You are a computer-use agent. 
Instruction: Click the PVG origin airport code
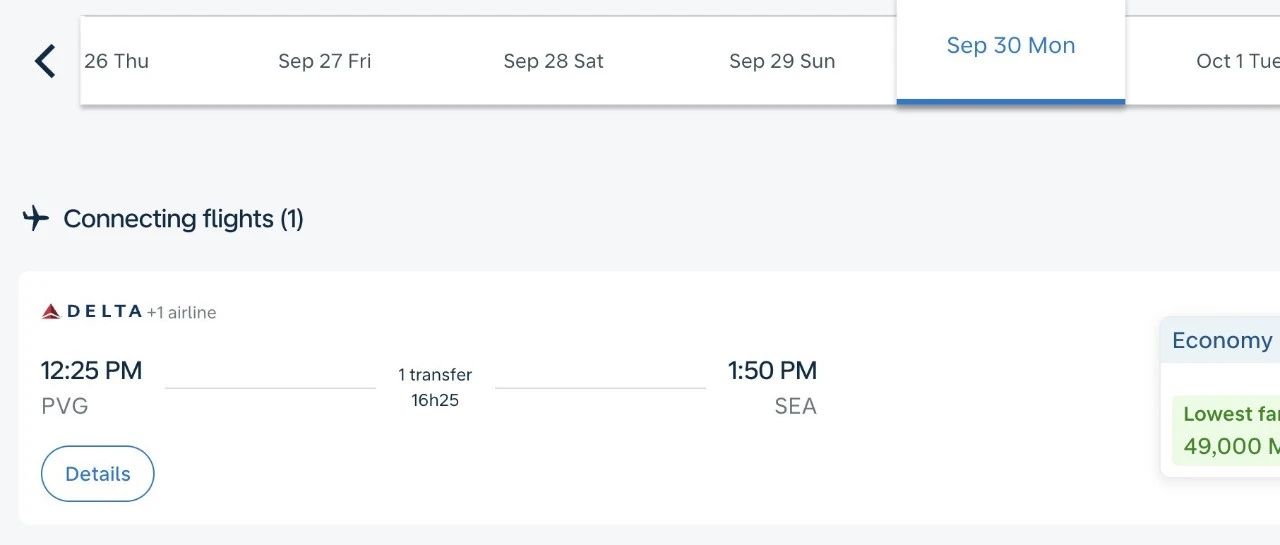(65, 406)
